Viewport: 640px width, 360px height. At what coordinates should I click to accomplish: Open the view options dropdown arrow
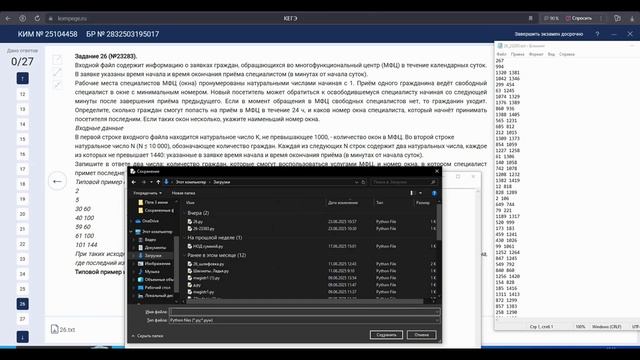[420, 193]
